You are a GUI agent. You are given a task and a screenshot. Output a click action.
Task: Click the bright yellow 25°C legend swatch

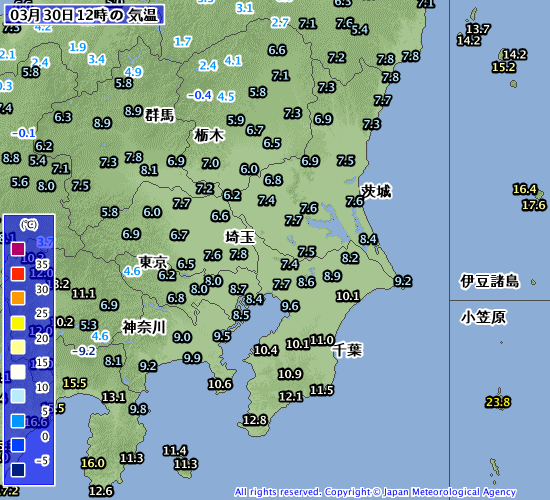(18, 323)
